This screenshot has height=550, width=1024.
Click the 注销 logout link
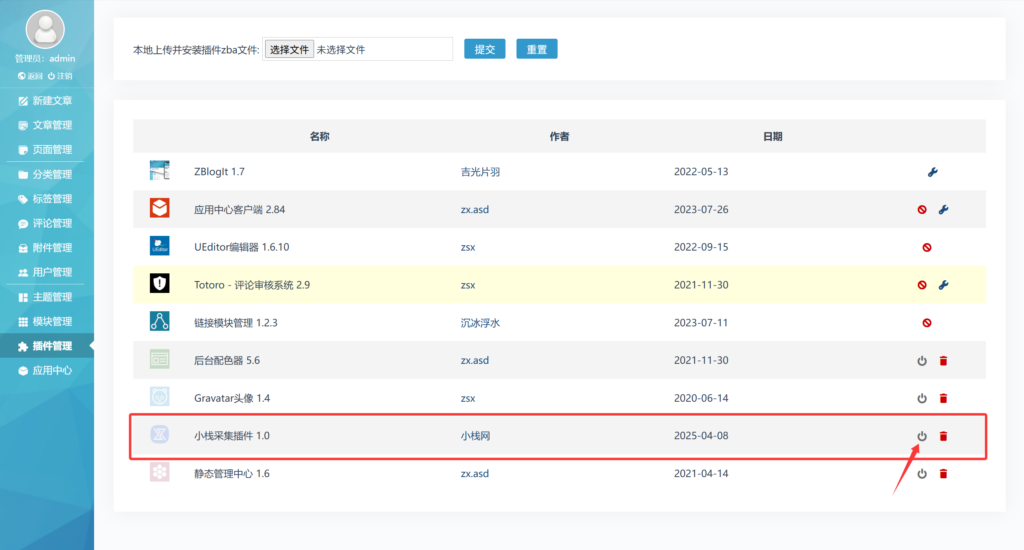click(x=60, y=76)
